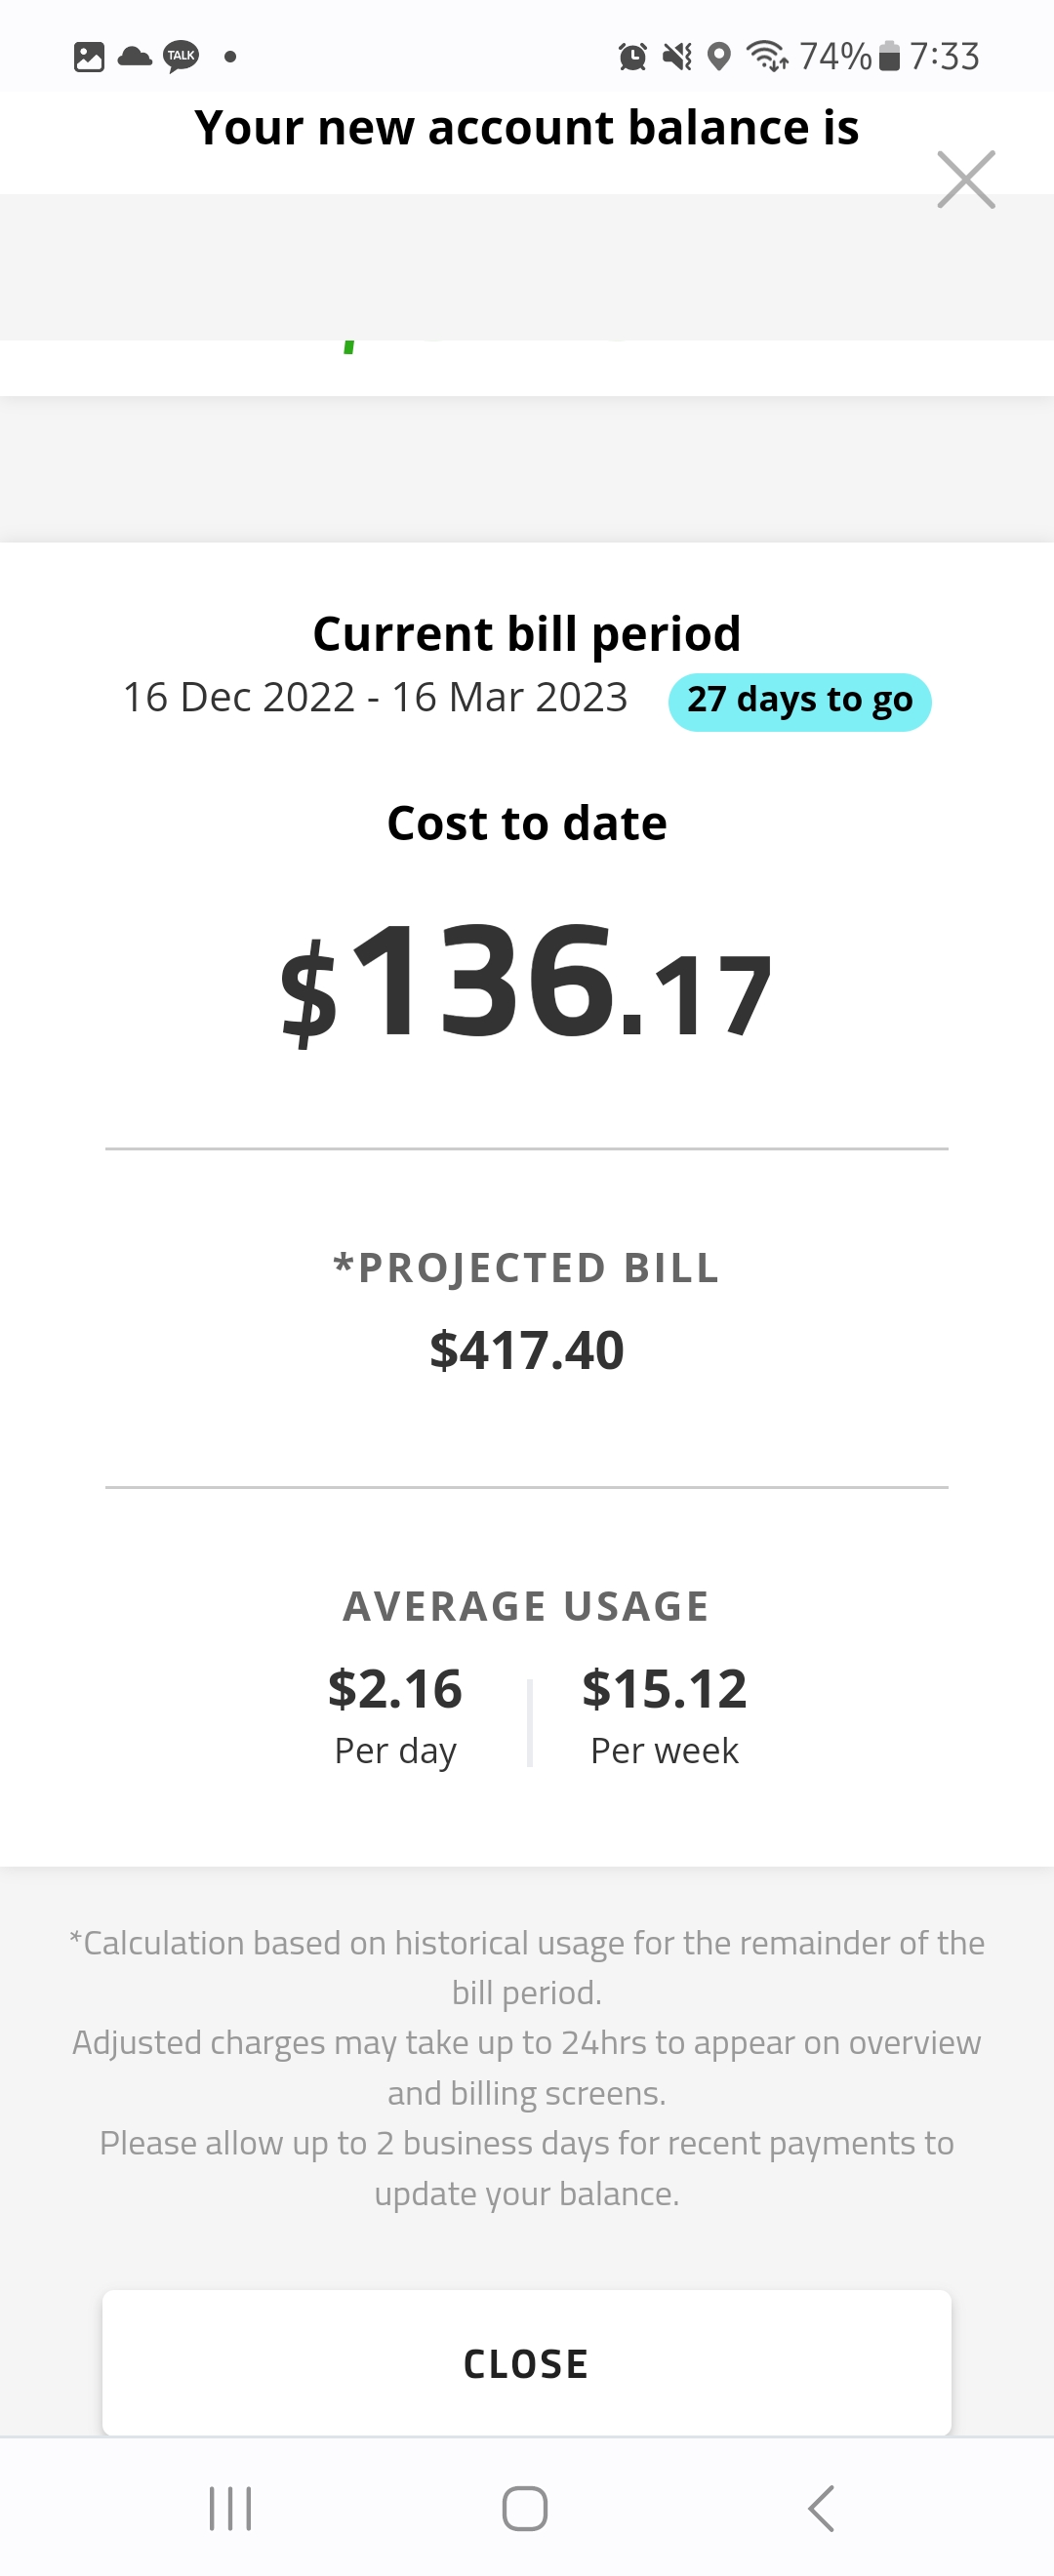Select the $2.16 per day average

pos(395,1690)
